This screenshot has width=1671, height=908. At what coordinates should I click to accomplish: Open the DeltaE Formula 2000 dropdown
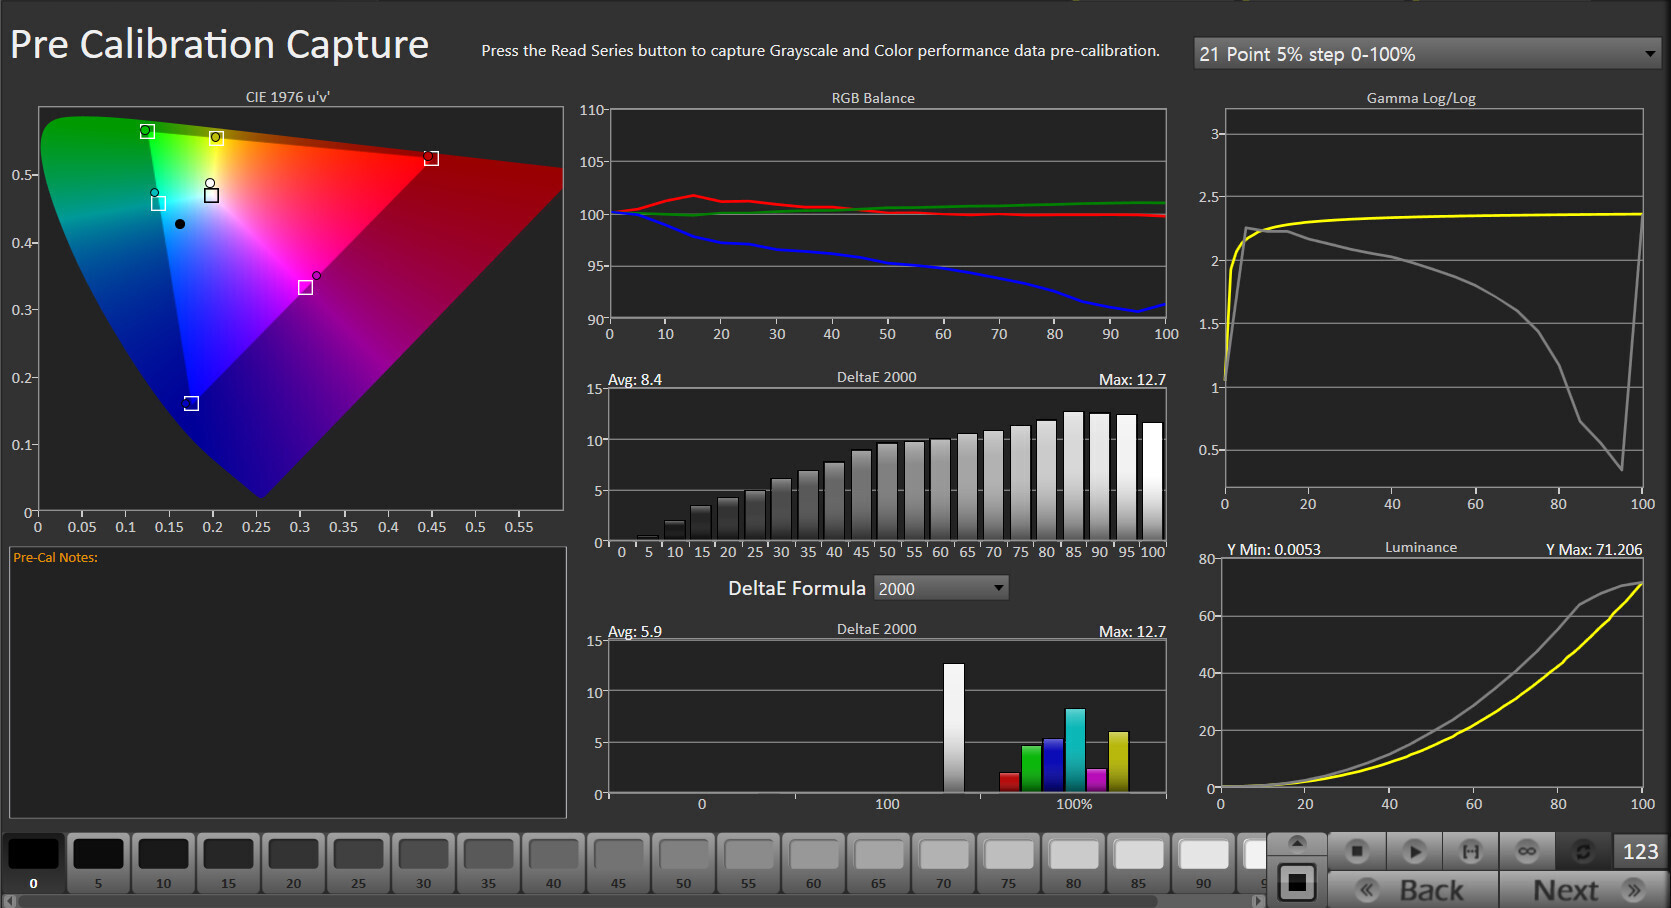tap(941, 588)
